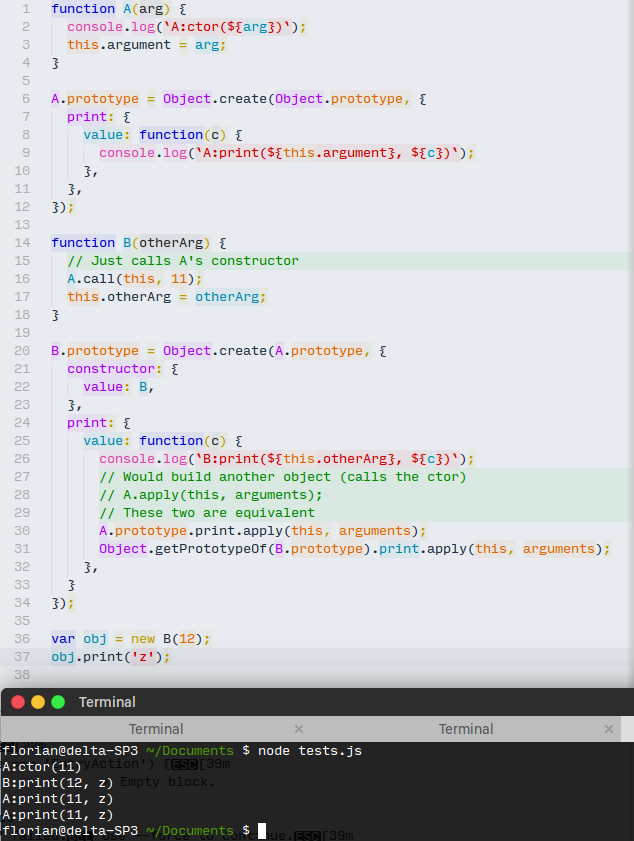Switch to the second Terminal tab
The image size is (634, 841).
(x=466, y=729)
